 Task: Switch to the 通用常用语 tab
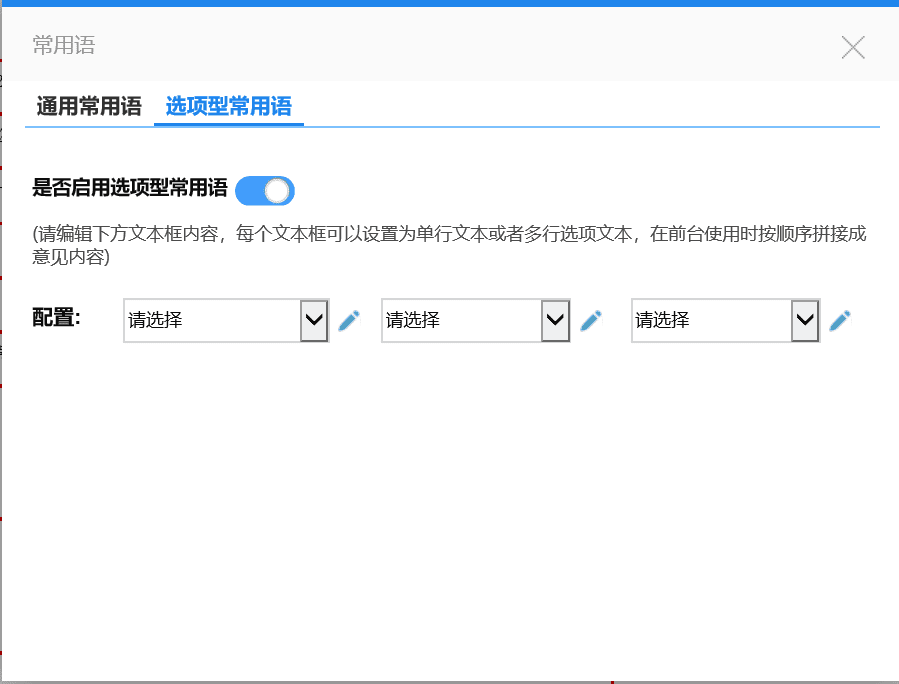(x=89, y=107)
